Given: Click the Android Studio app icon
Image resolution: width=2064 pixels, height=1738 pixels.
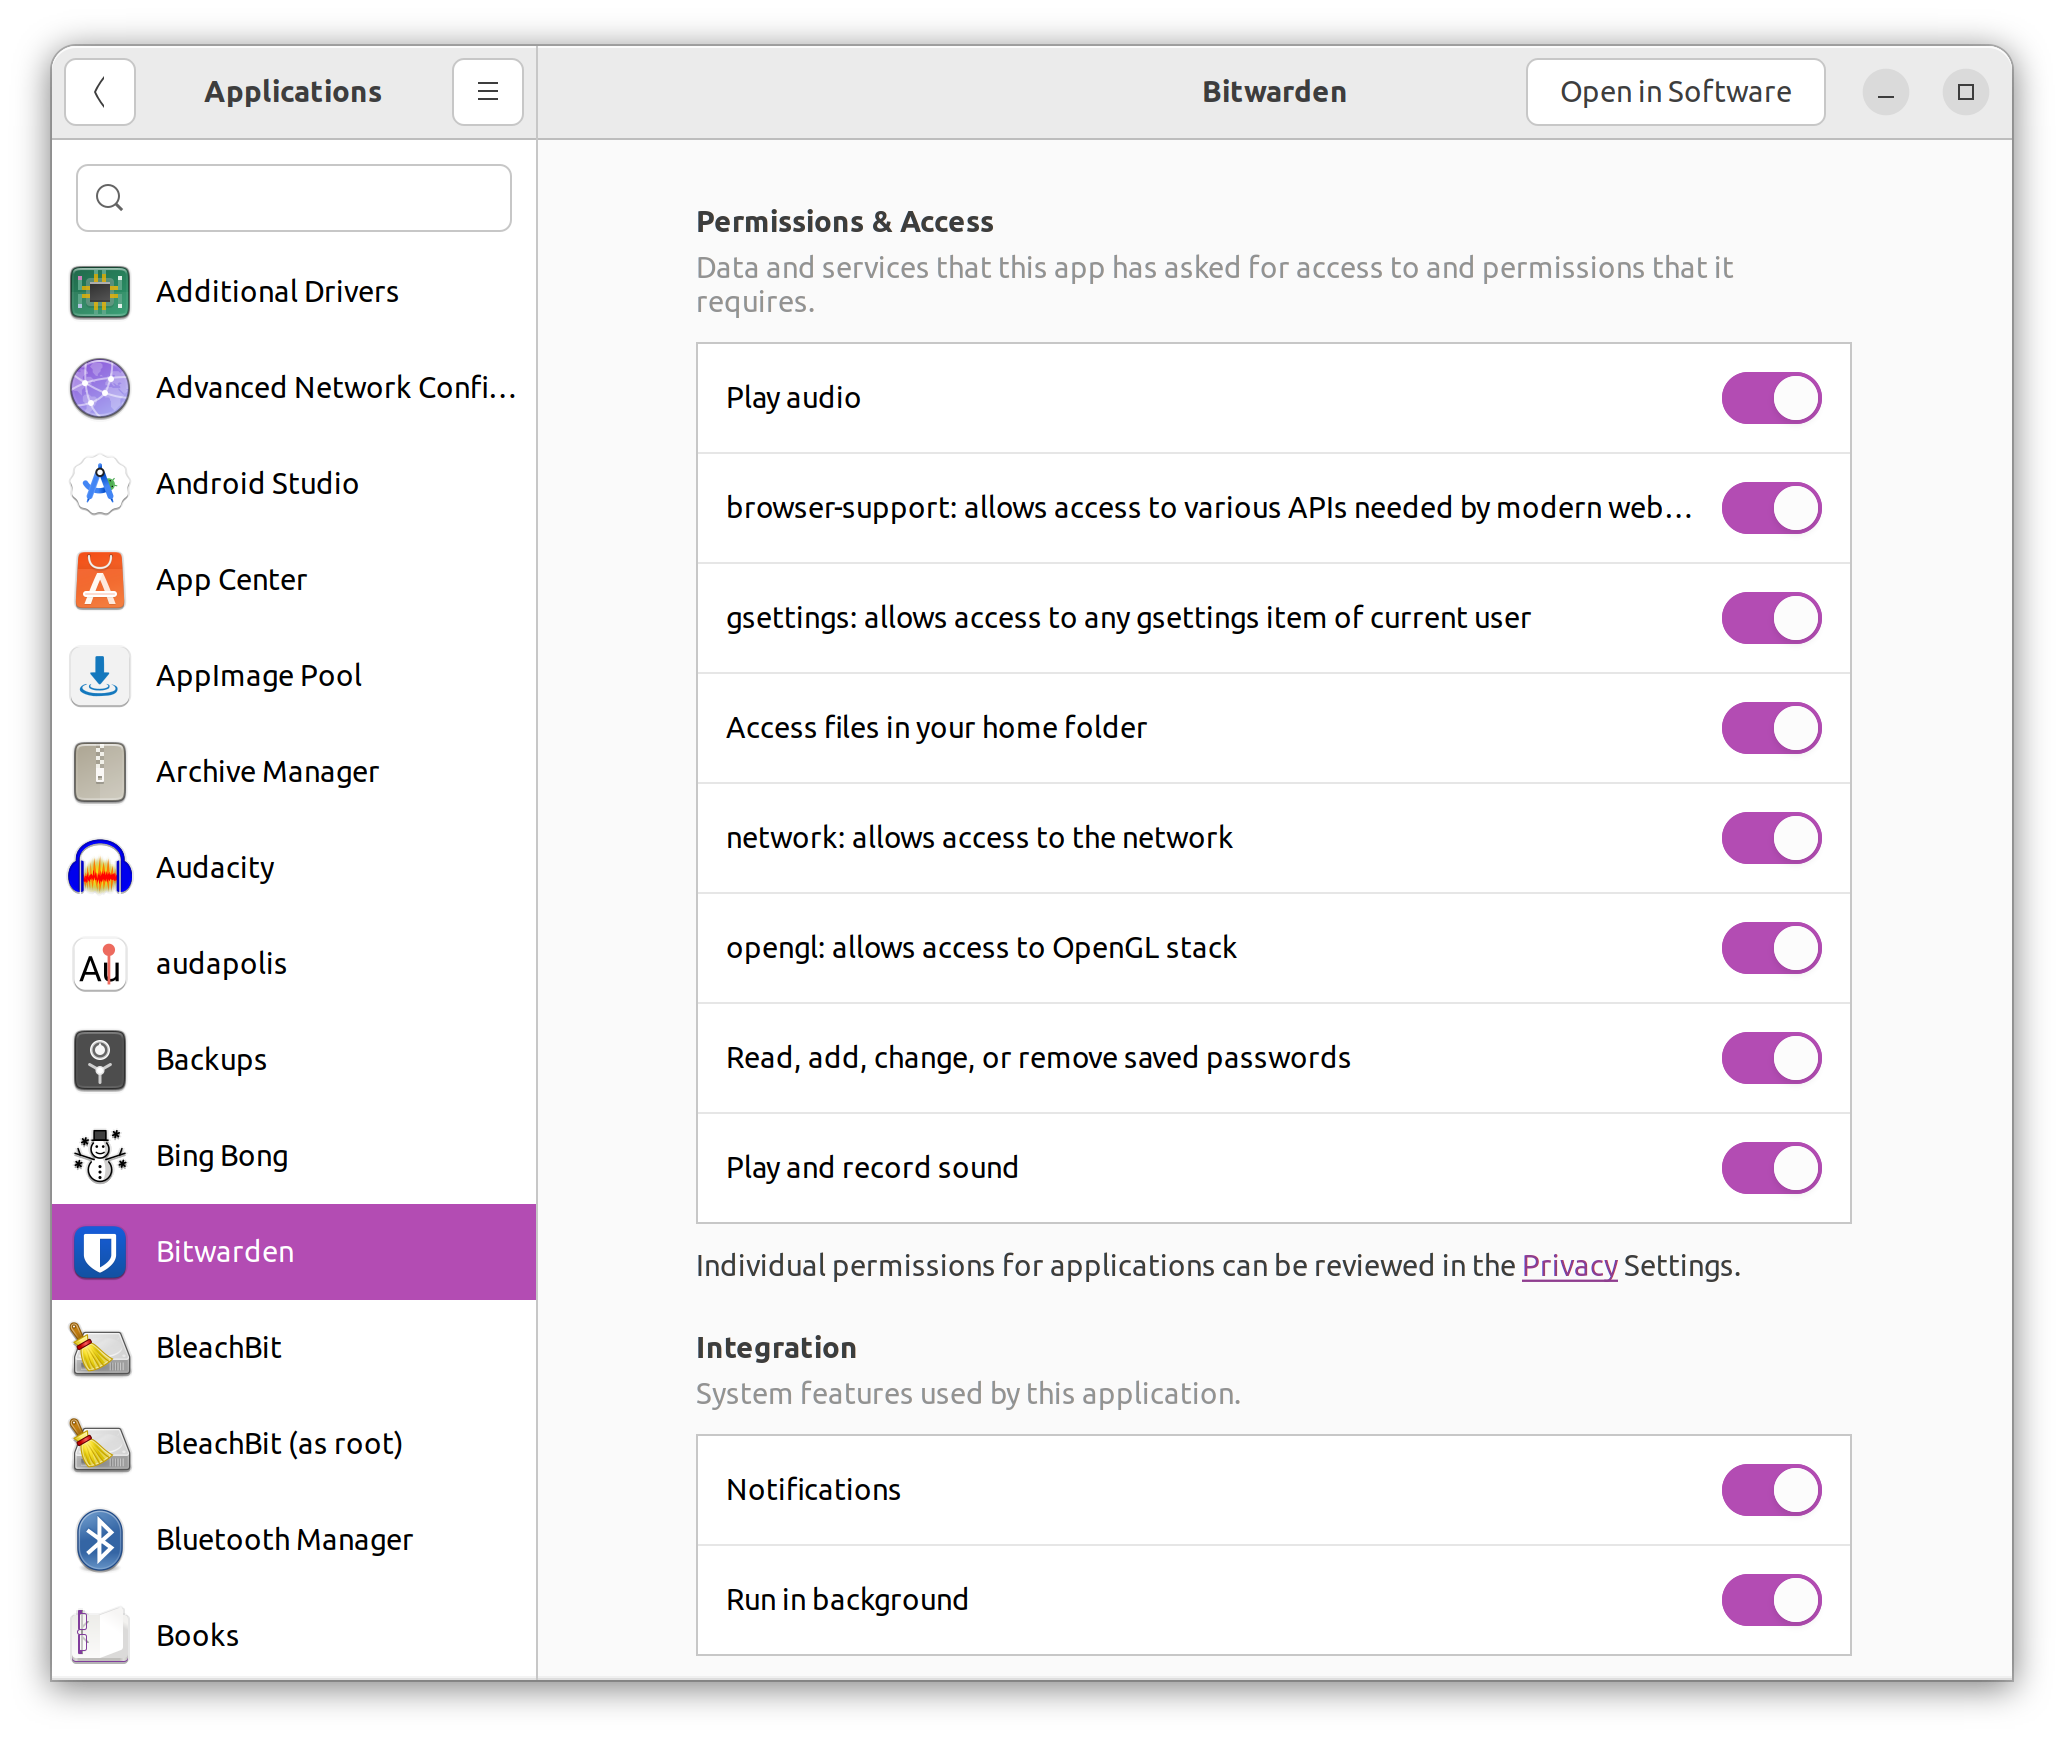Looking at the screenshot, I should coord(100,484).
